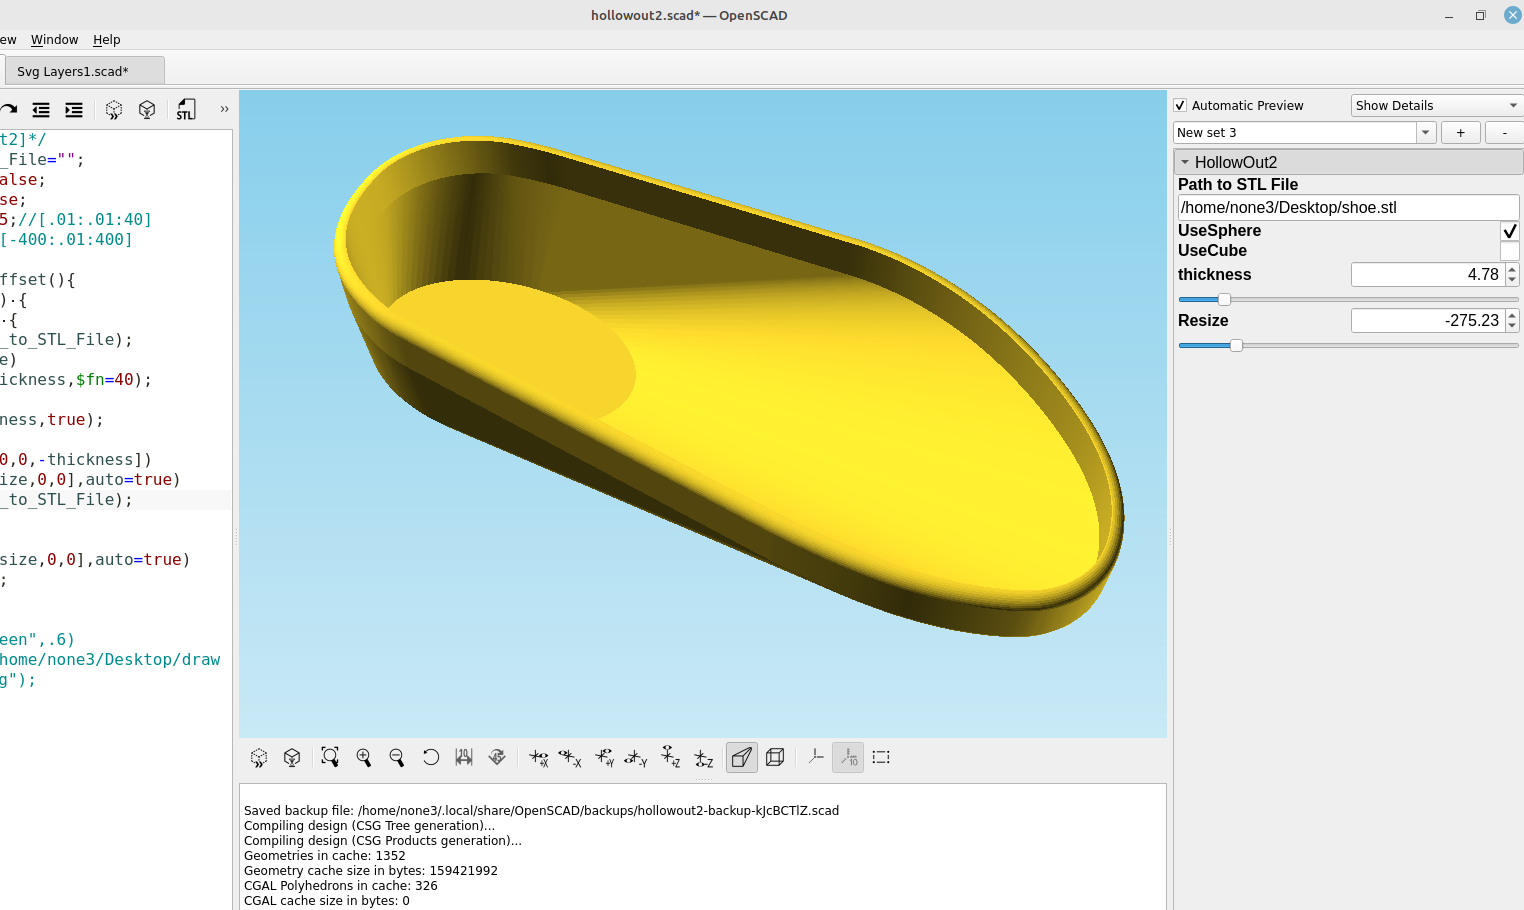The height and width of the screenshot is (910, 1524).
Task: Set view to +X axis
Action: tap(539, 758)
